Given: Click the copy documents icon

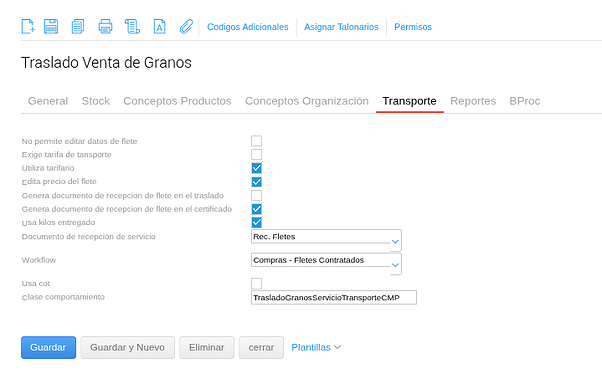Looking at the screenshot, I should (x=78, y=26).
